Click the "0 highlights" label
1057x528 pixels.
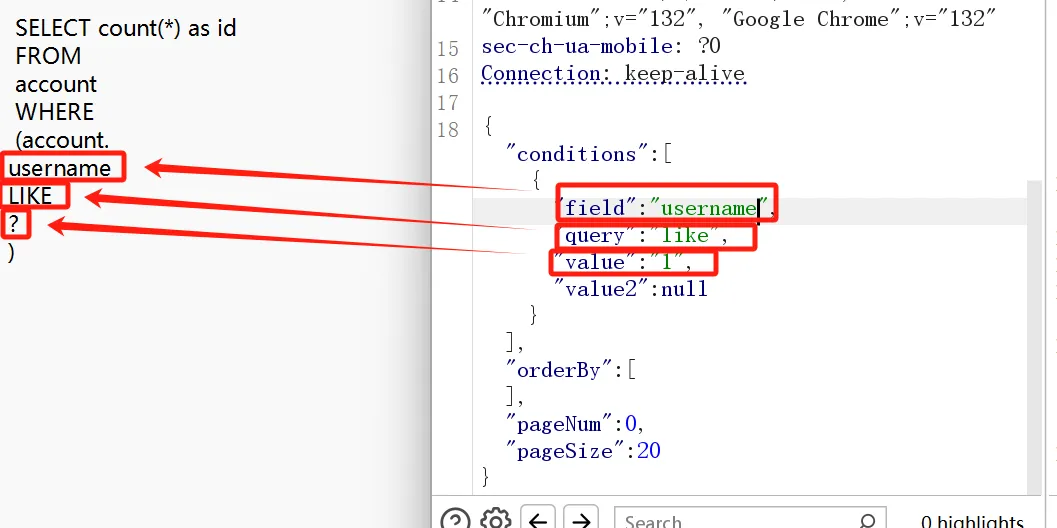972,521
